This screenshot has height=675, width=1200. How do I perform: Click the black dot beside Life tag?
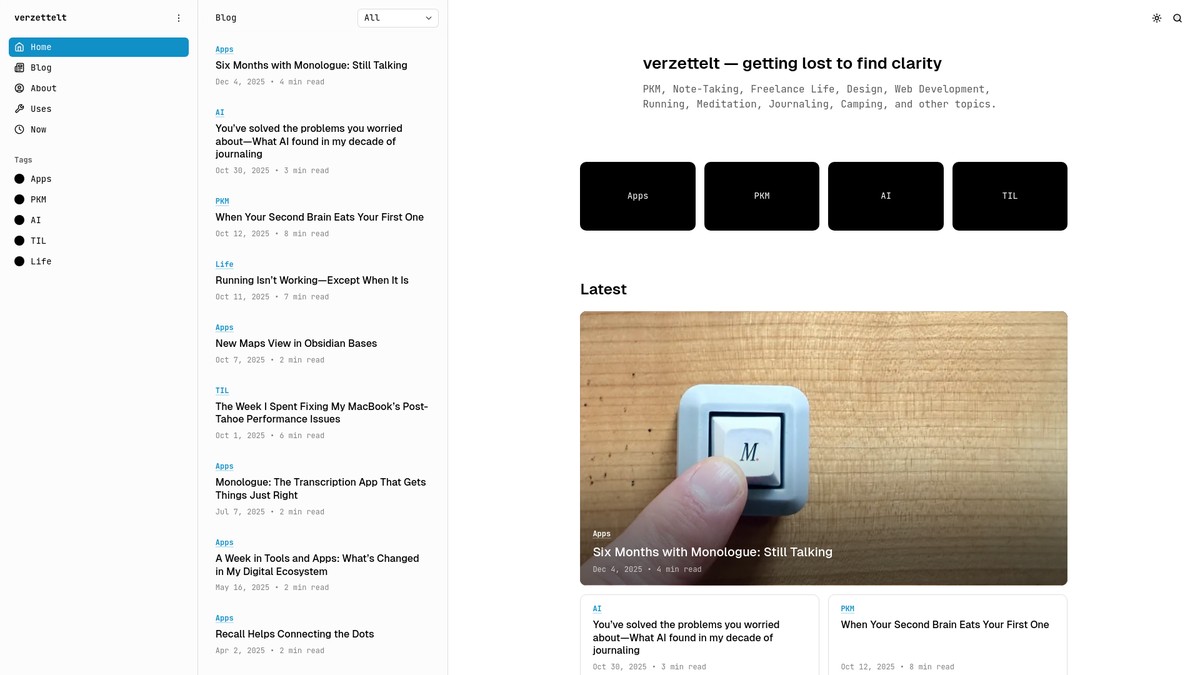tap(19, 261)
